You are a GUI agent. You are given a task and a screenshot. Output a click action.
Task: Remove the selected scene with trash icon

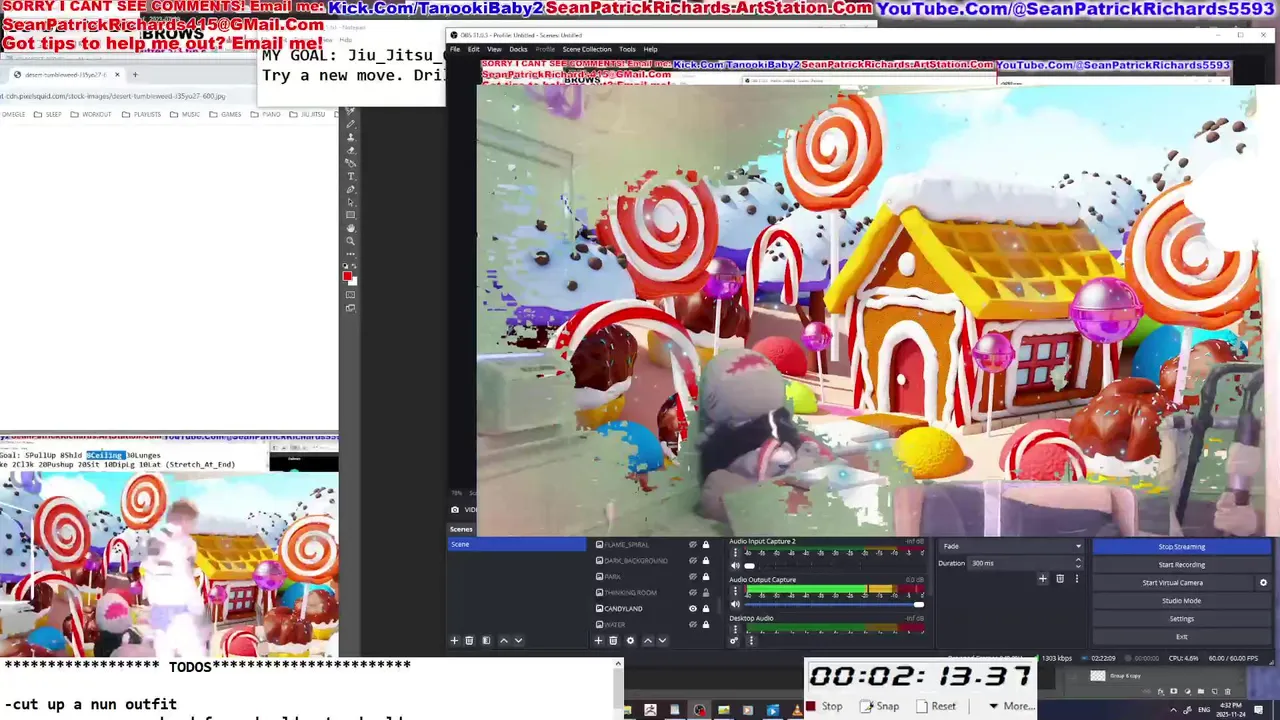point(469,641)
